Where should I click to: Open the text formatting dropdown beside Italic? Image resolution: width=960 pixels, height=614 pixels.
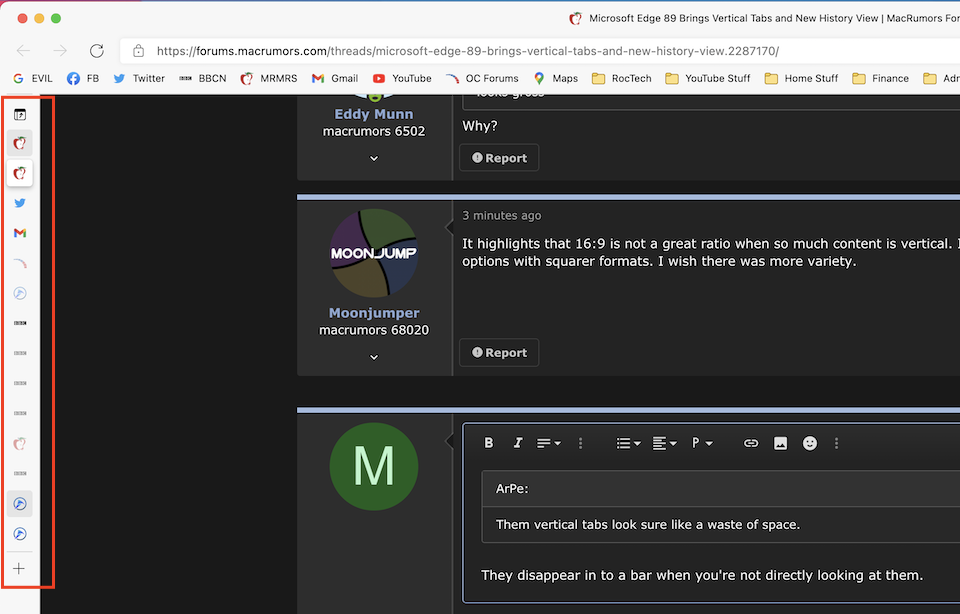tap(549, 443)
